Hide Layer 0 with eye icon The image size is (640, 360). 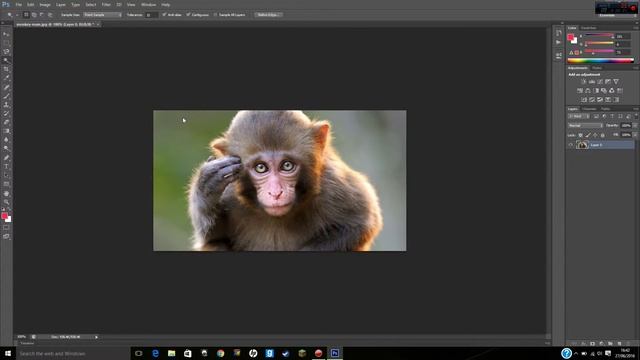click(x=571, y=145)
